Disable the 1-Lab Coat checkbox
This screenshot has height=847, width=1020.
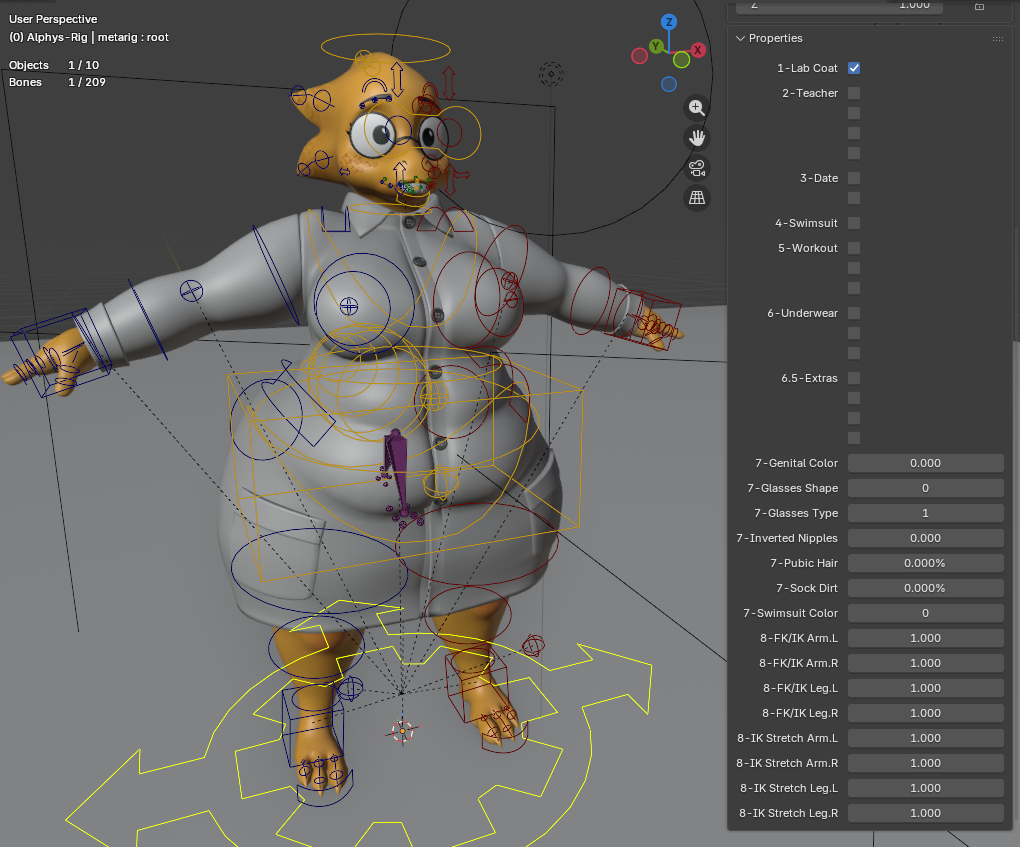click(x=854, y=68)
